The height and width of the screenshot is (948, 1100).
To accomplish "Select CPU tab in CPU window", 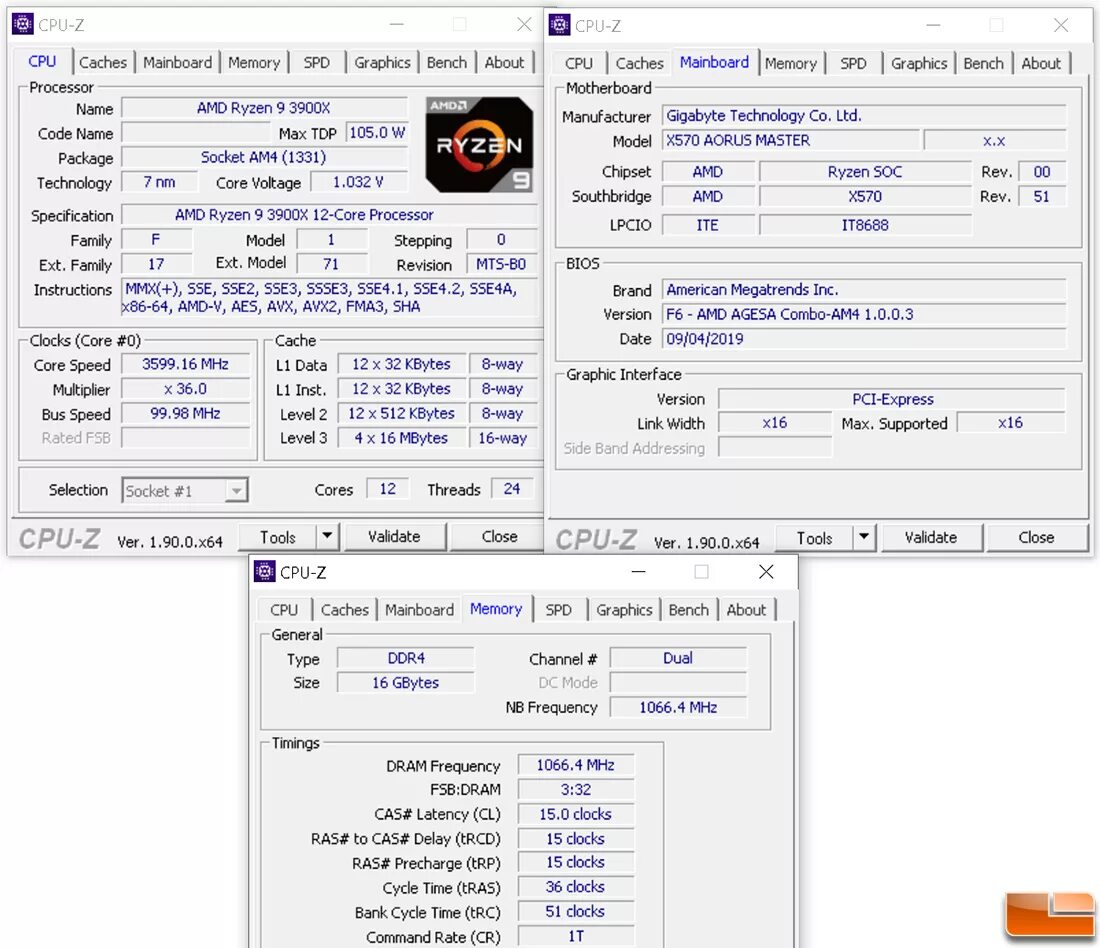I will pyautogui.click(x=42, y=61).
